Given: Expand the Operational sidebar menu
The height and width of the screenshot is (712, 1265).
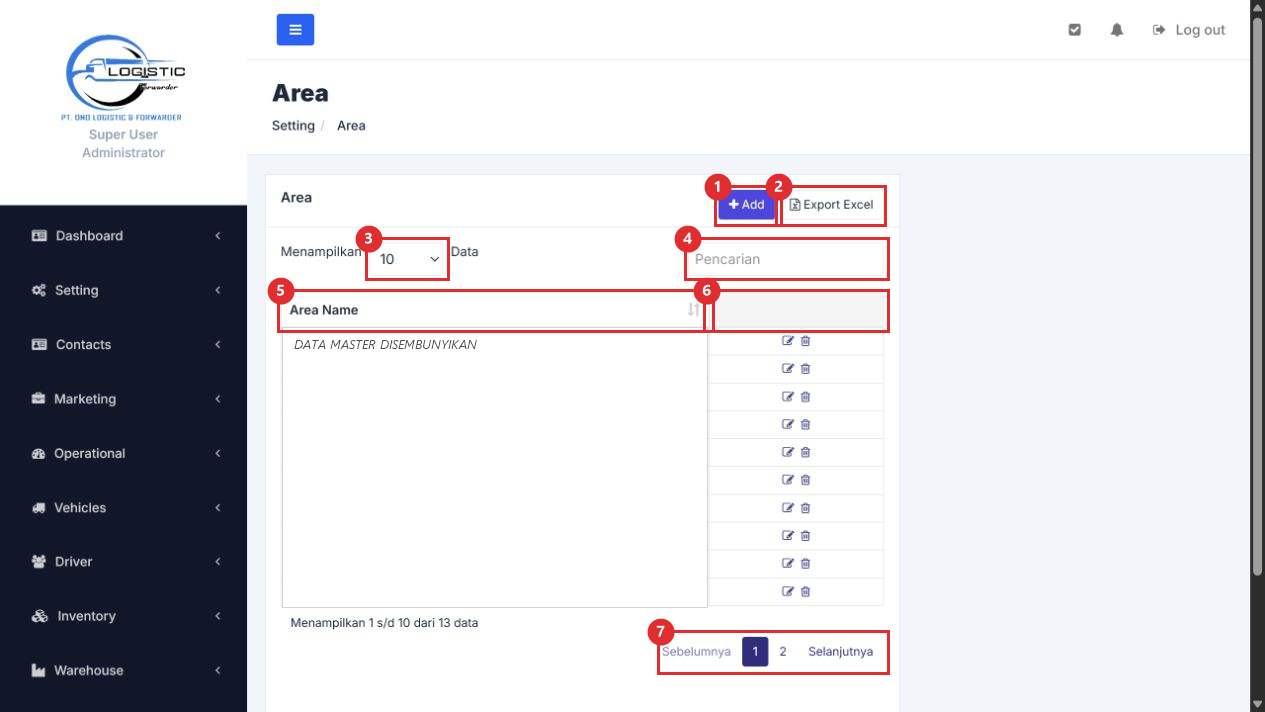Looking at the screenshot, I should coord(123,453).
